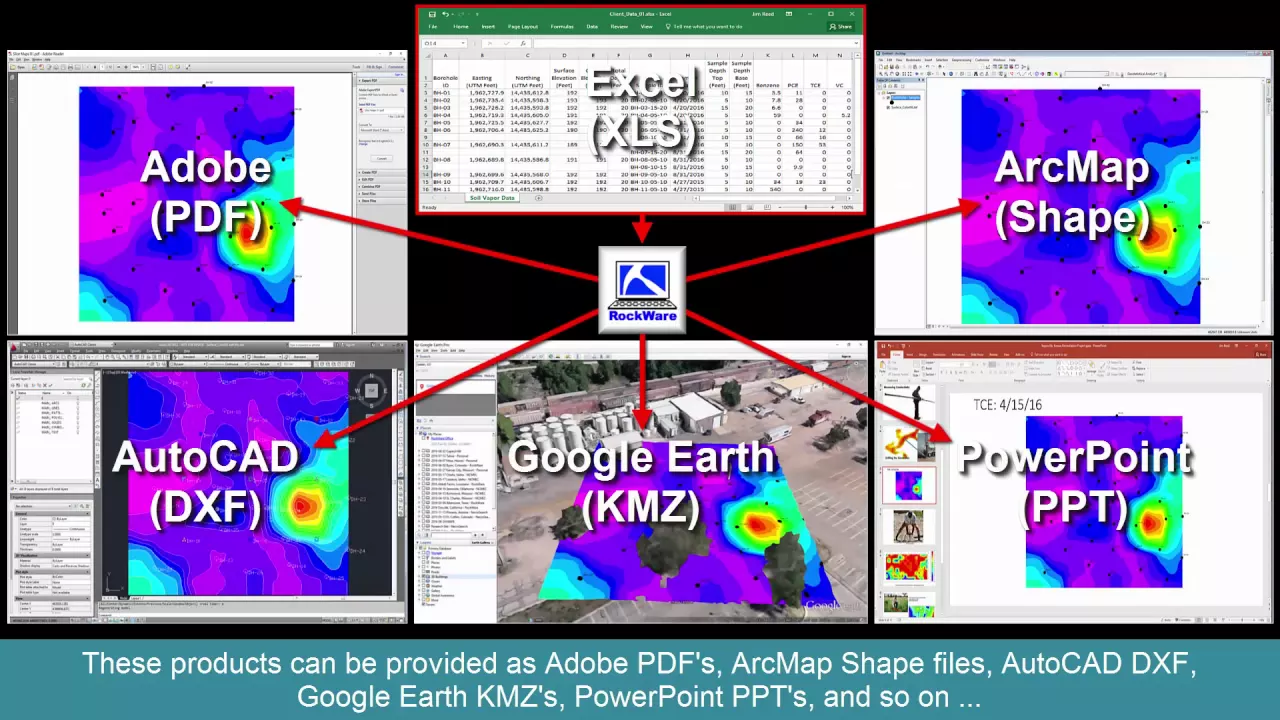Open the Page Layout tab in Excel
This screenshot has width=1280, height=720.
click(523, 26)
